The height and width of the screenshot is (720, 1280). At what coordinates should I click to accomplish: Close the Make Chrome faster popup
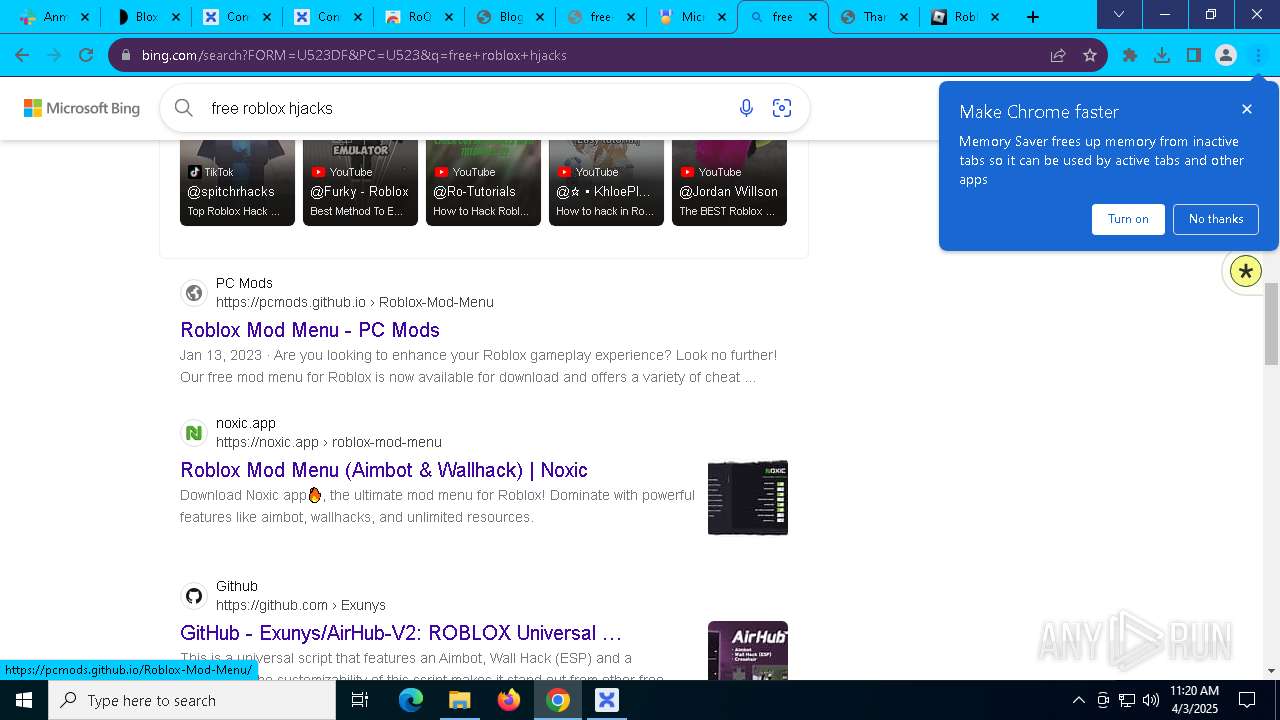(x=1247, y=109)
